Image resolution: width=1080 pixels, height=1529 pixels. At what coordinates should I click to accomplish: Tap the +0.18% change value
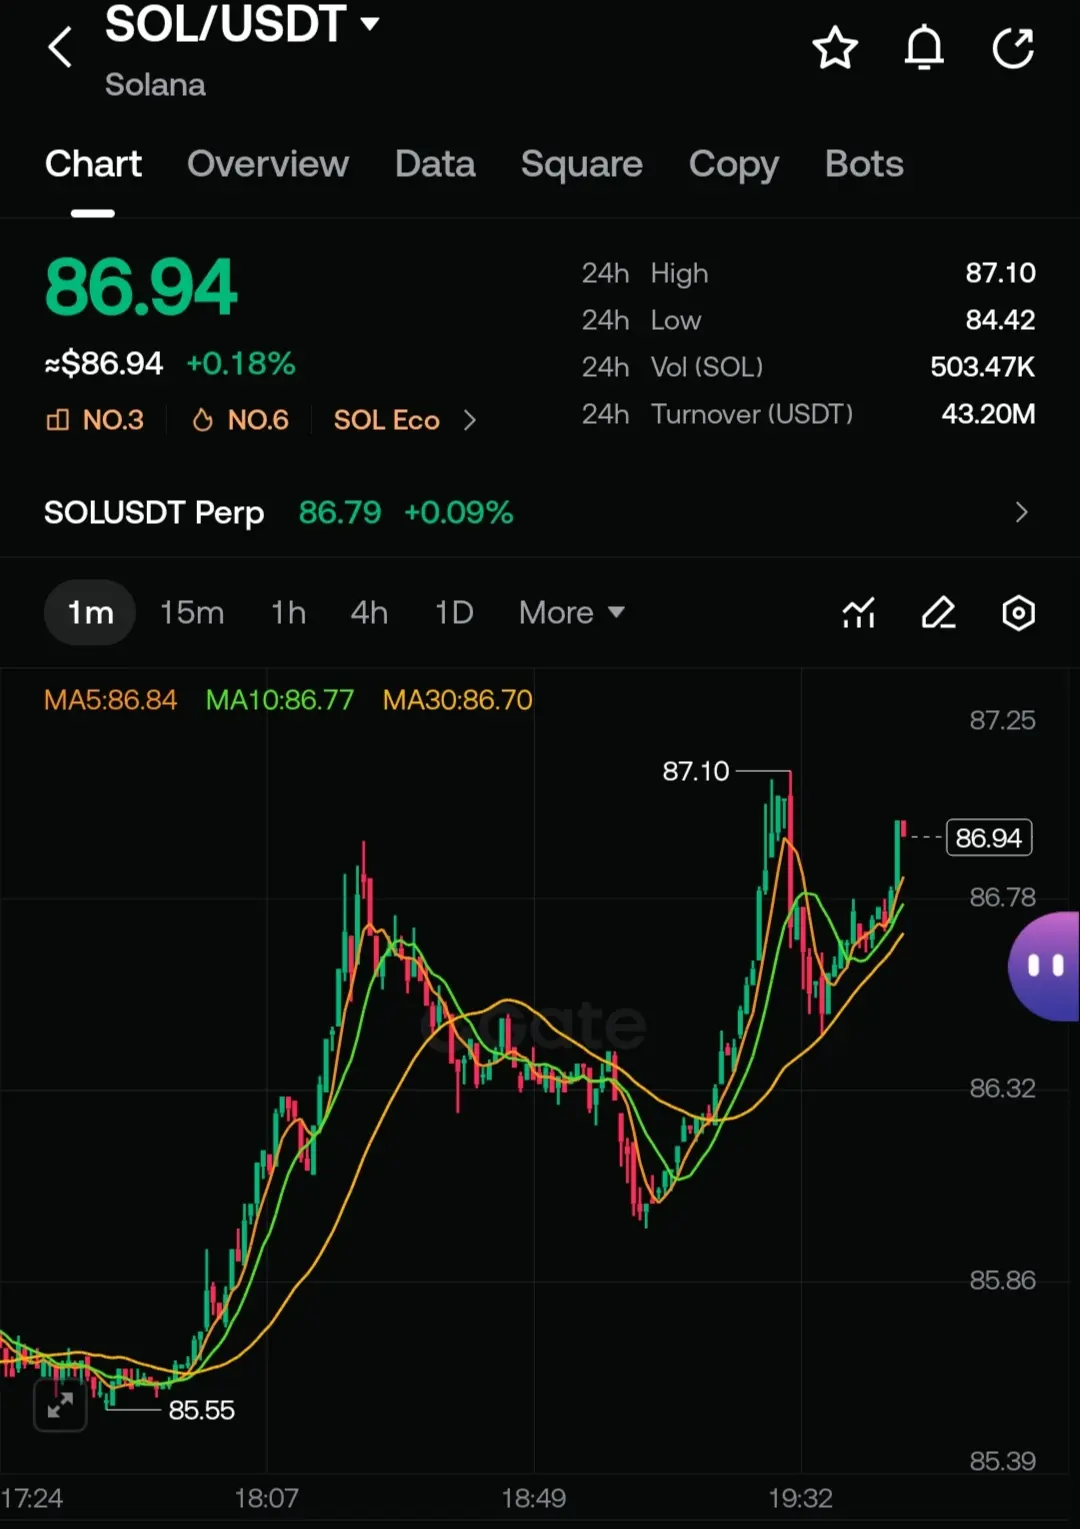coord(241,363)
